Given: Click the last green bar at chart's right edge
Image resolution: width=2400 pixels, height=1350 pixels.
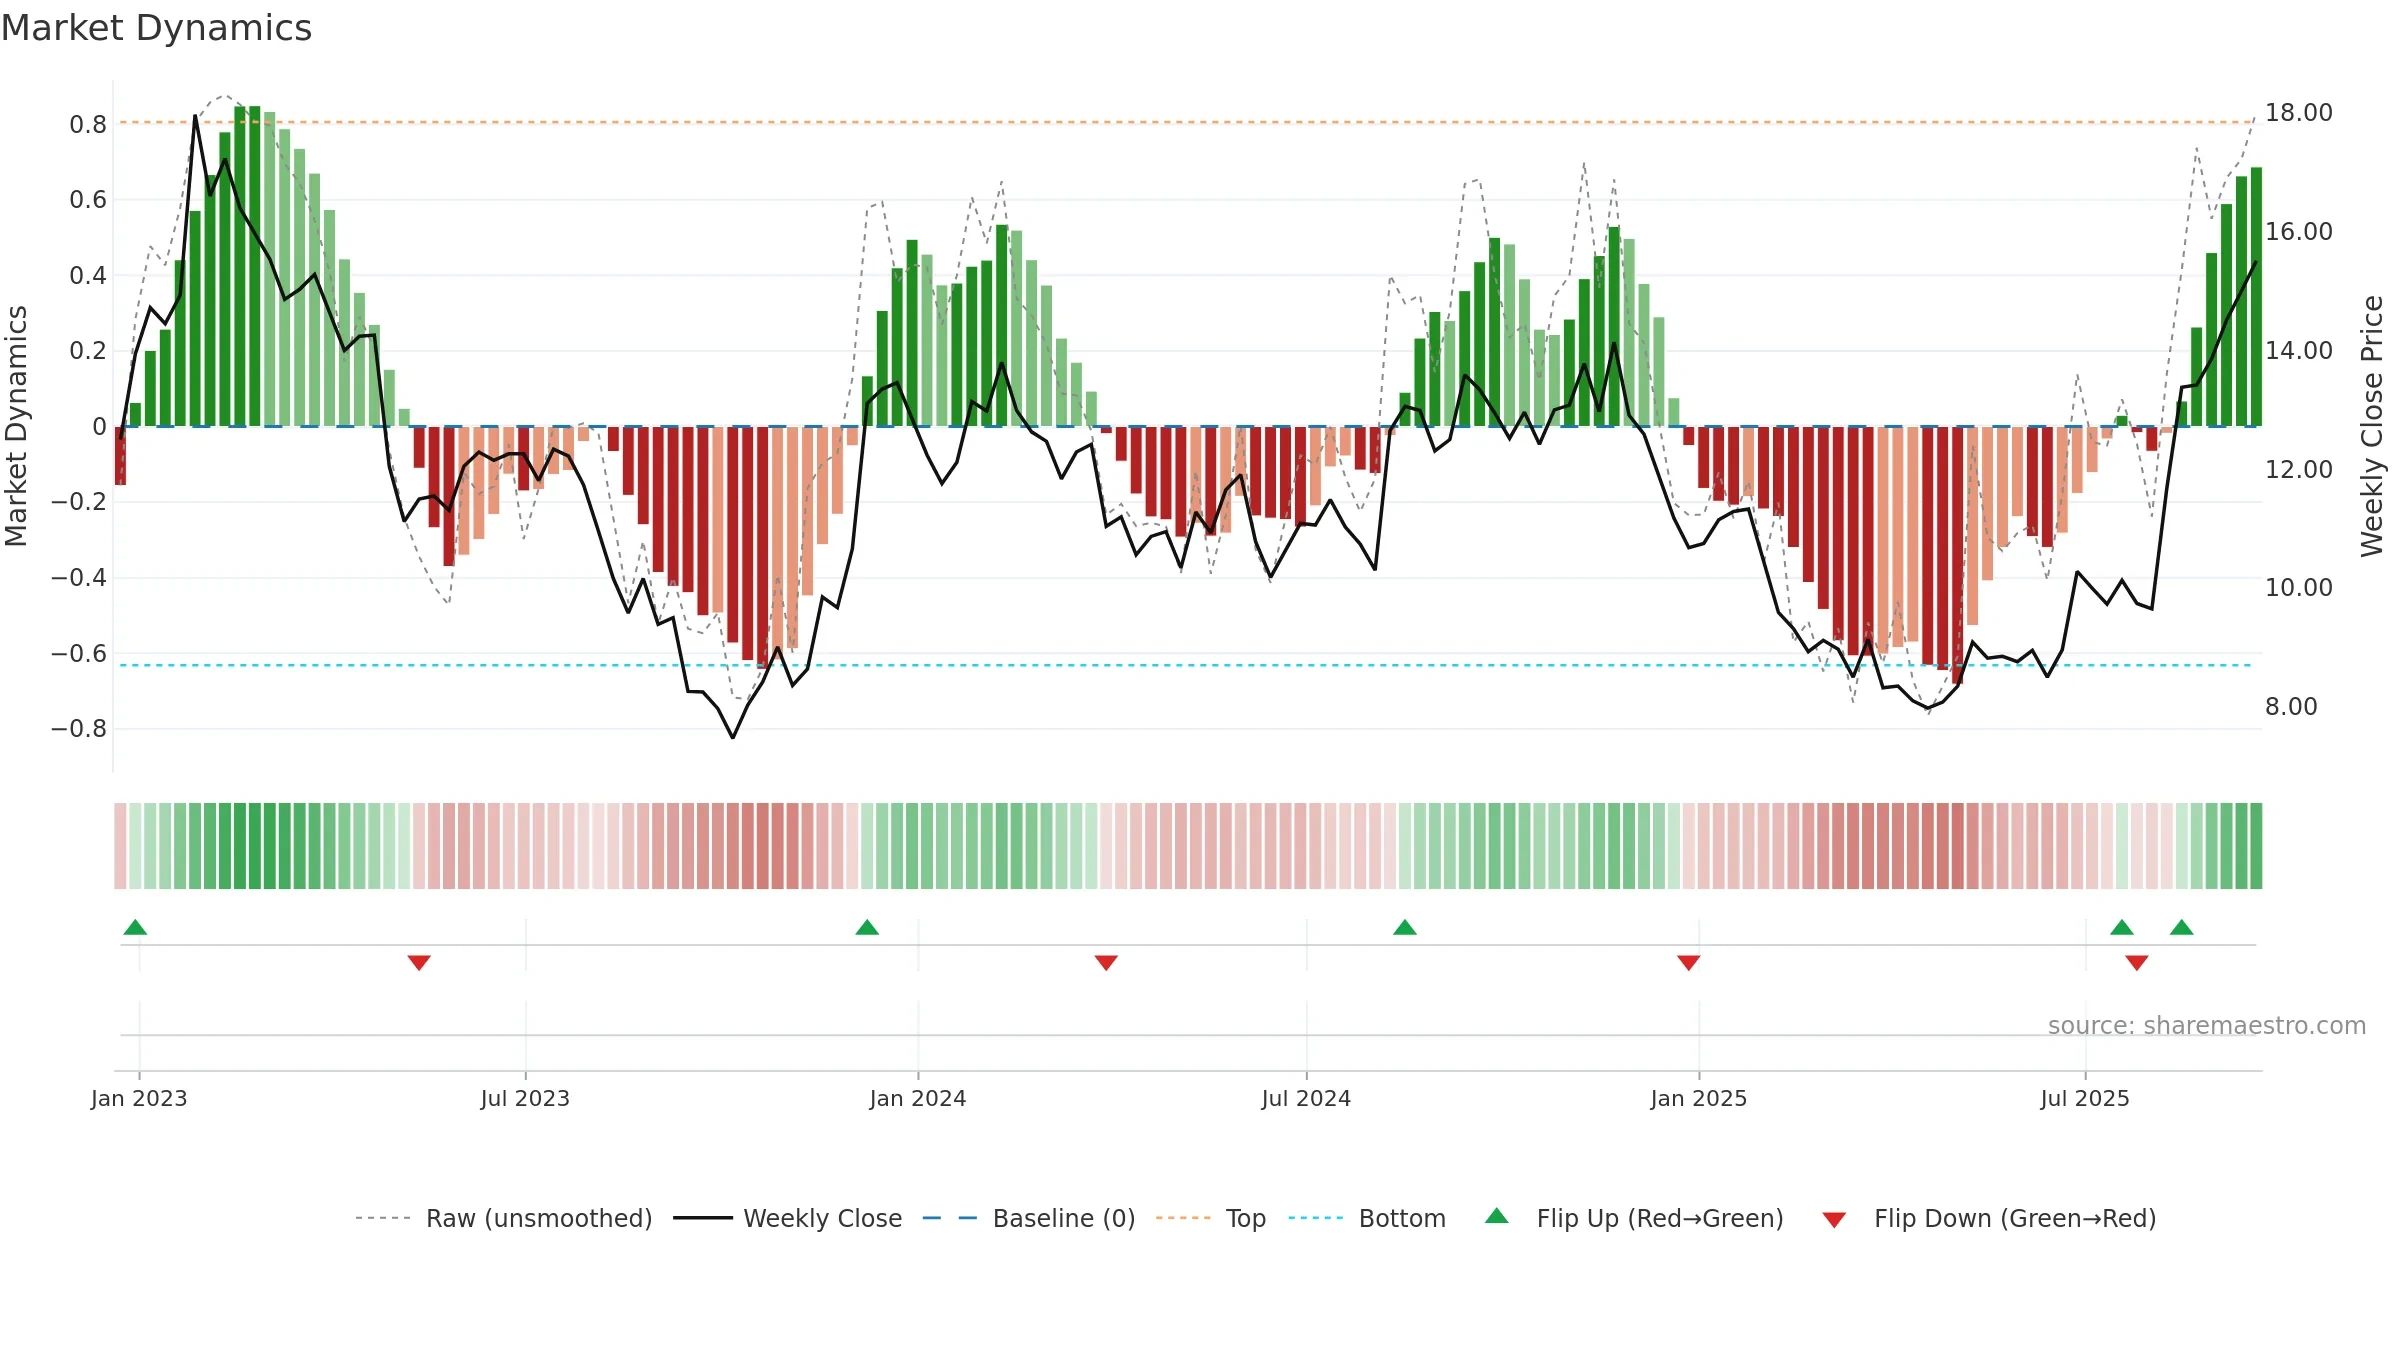Looking at the screenshot, I should click(x=2256, y=297).
